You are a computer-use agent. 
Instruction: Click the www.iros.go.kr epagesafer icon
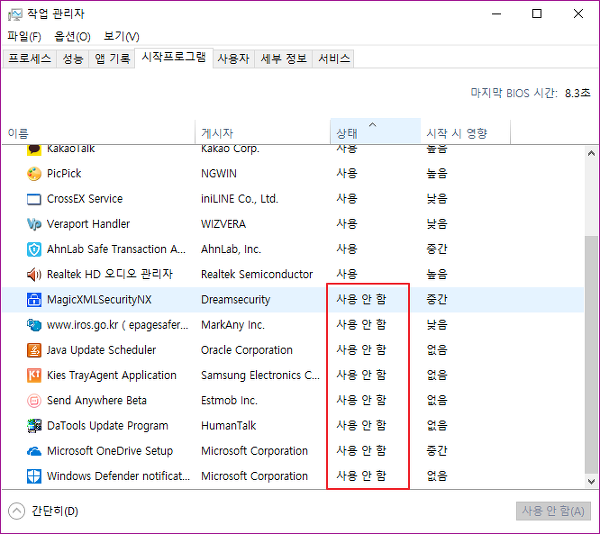tap(34, 325)
